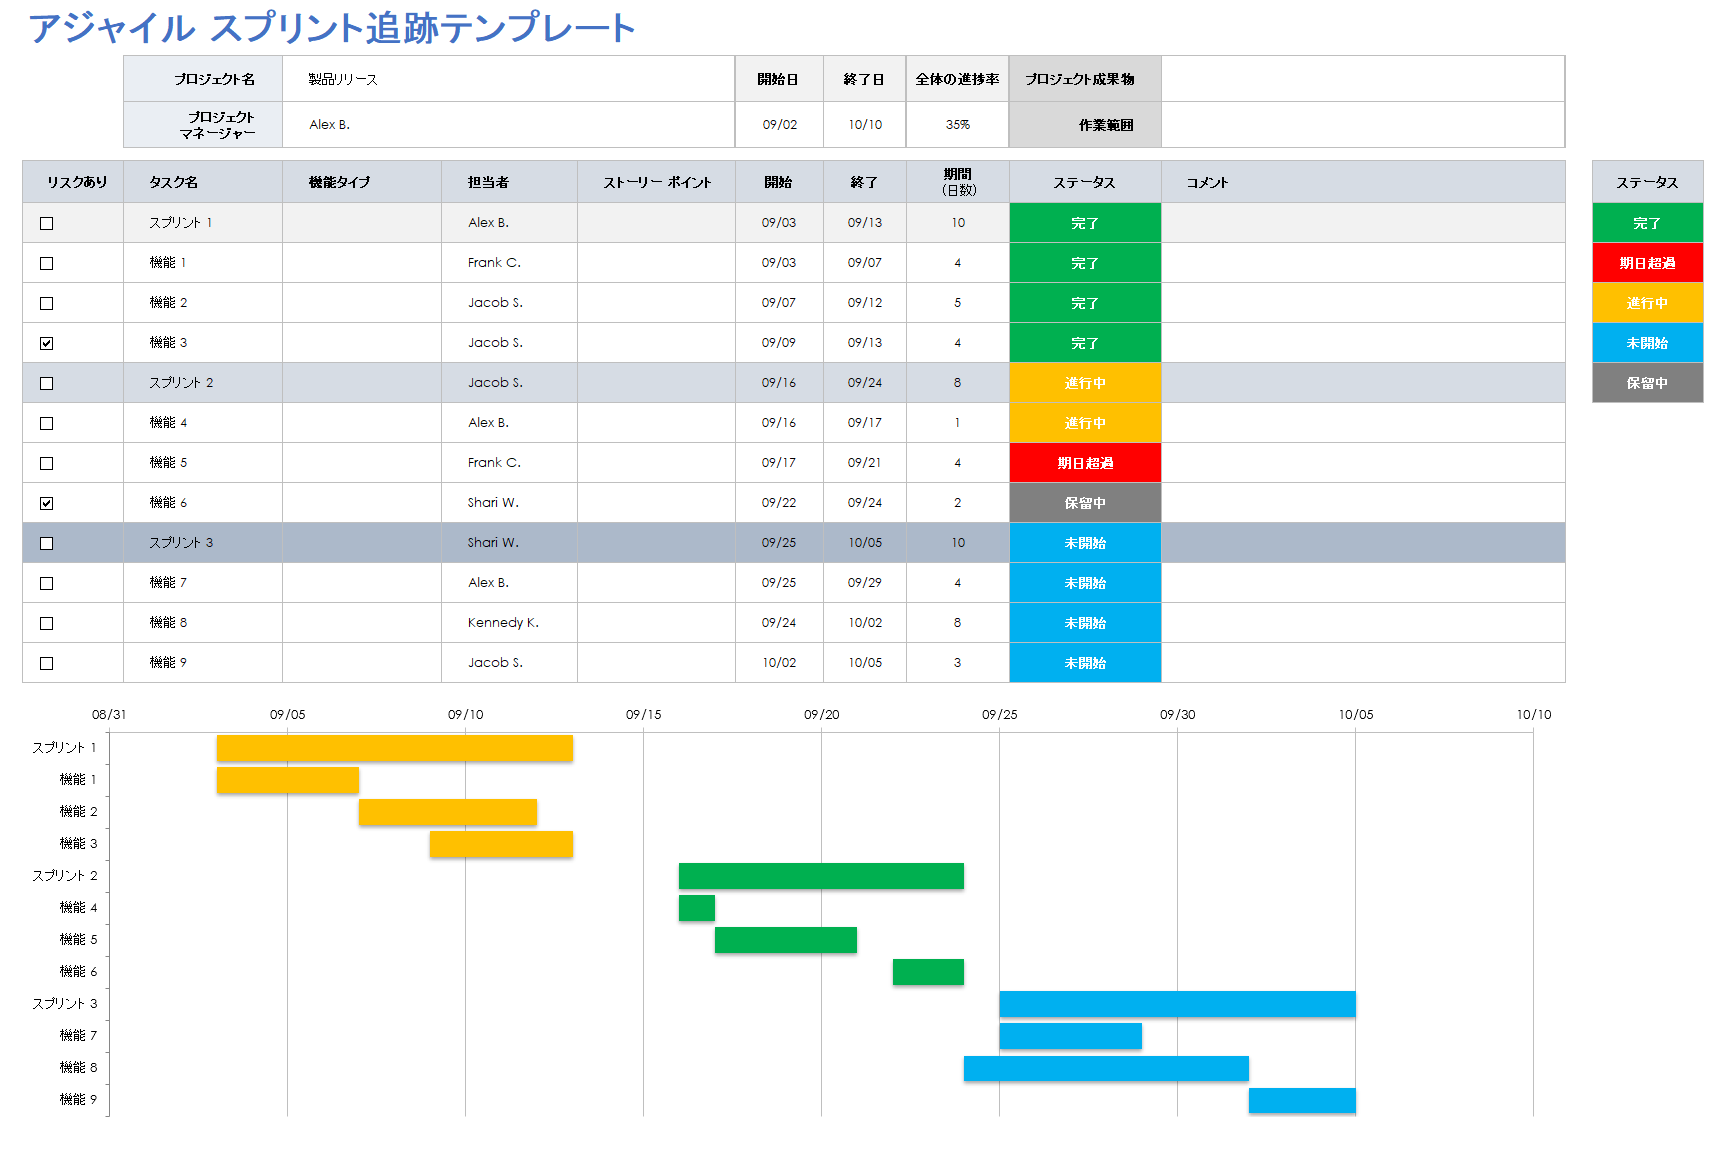
Task: Select the duration value 5 of 機能 2
Action: tap(957, 303)
